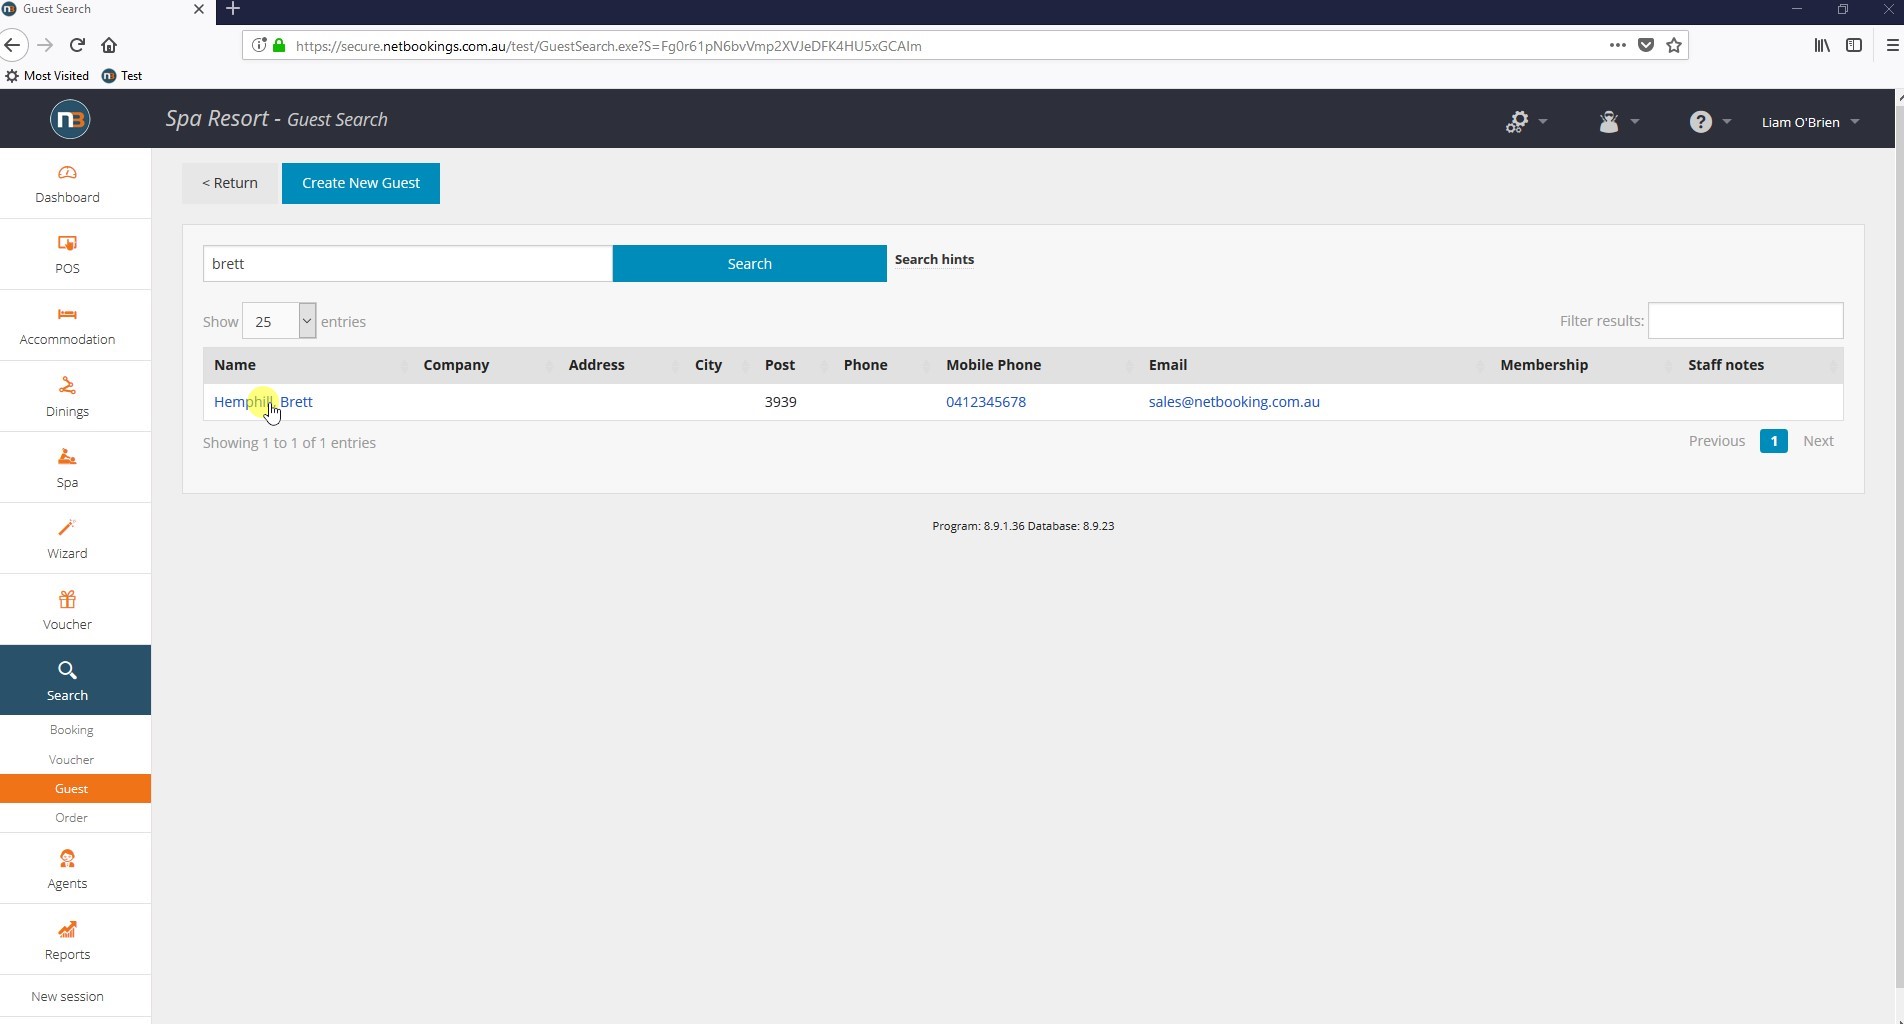Open the Search hints link
This screenshot has height=1024, width=1904.
(934, 260)
